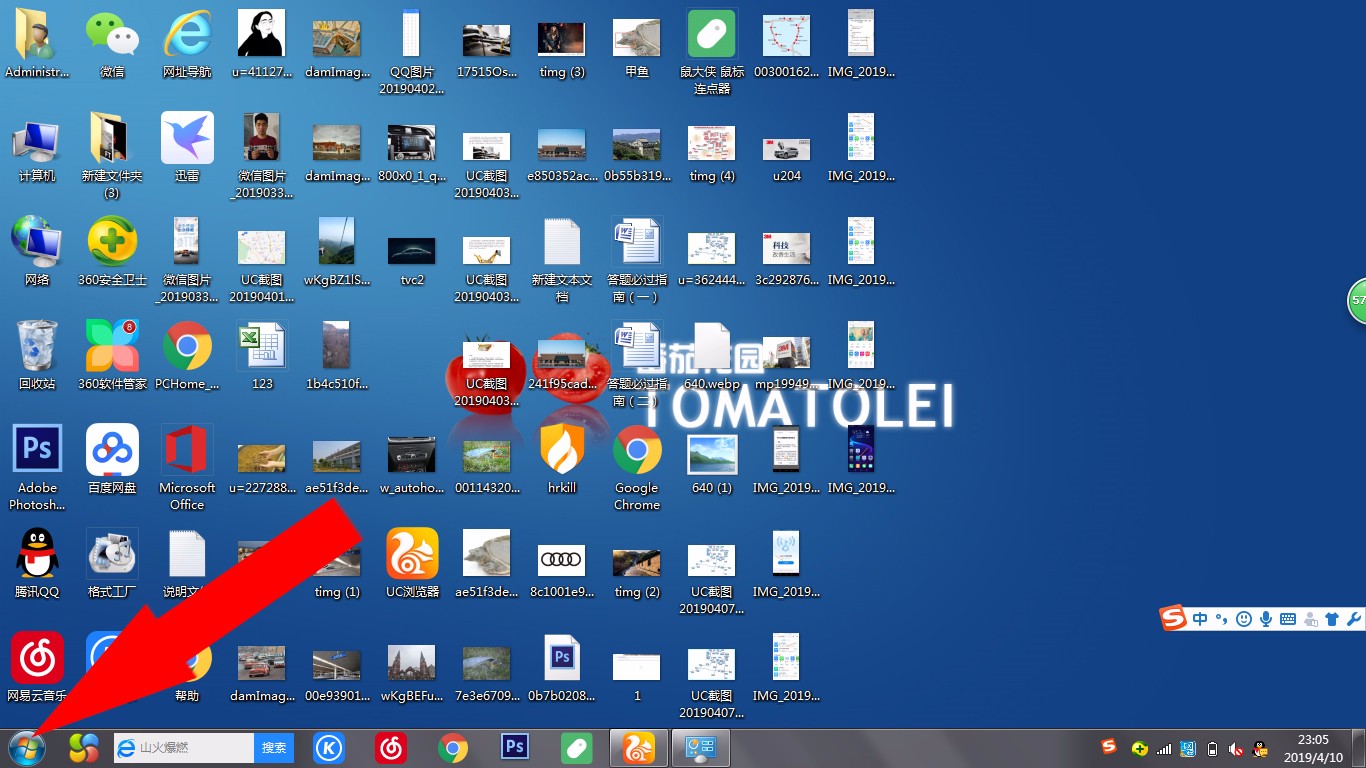Open Sogou settings with the wrench icon
Screen dimensions: 1366x768
coord(1353,618)
